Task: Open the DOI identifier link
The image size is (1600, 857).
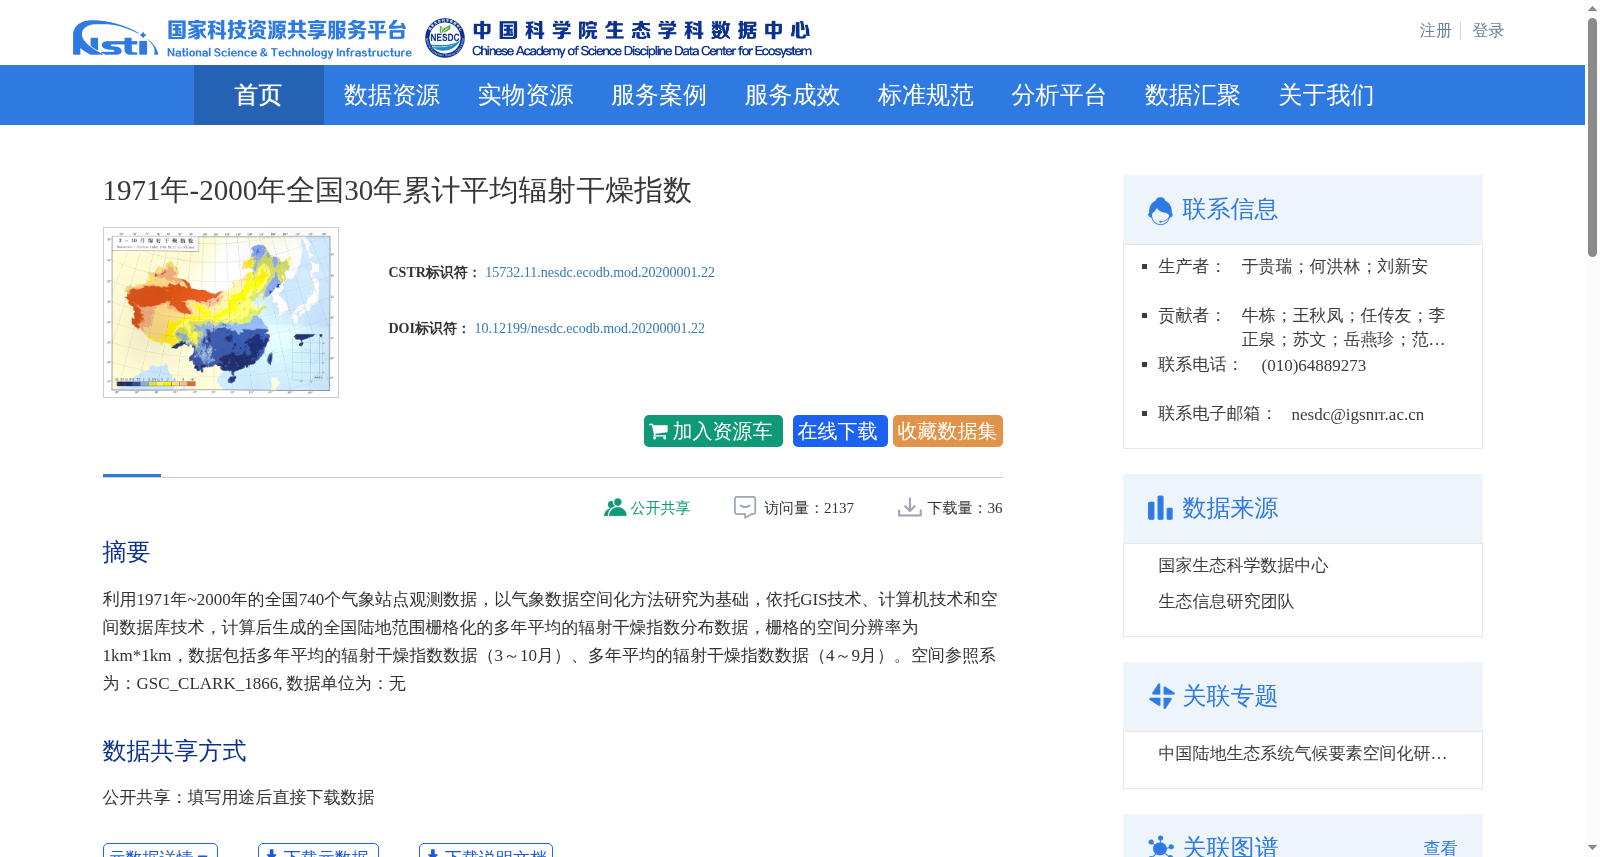Action: pyautogui.click(x=589, y=328)
